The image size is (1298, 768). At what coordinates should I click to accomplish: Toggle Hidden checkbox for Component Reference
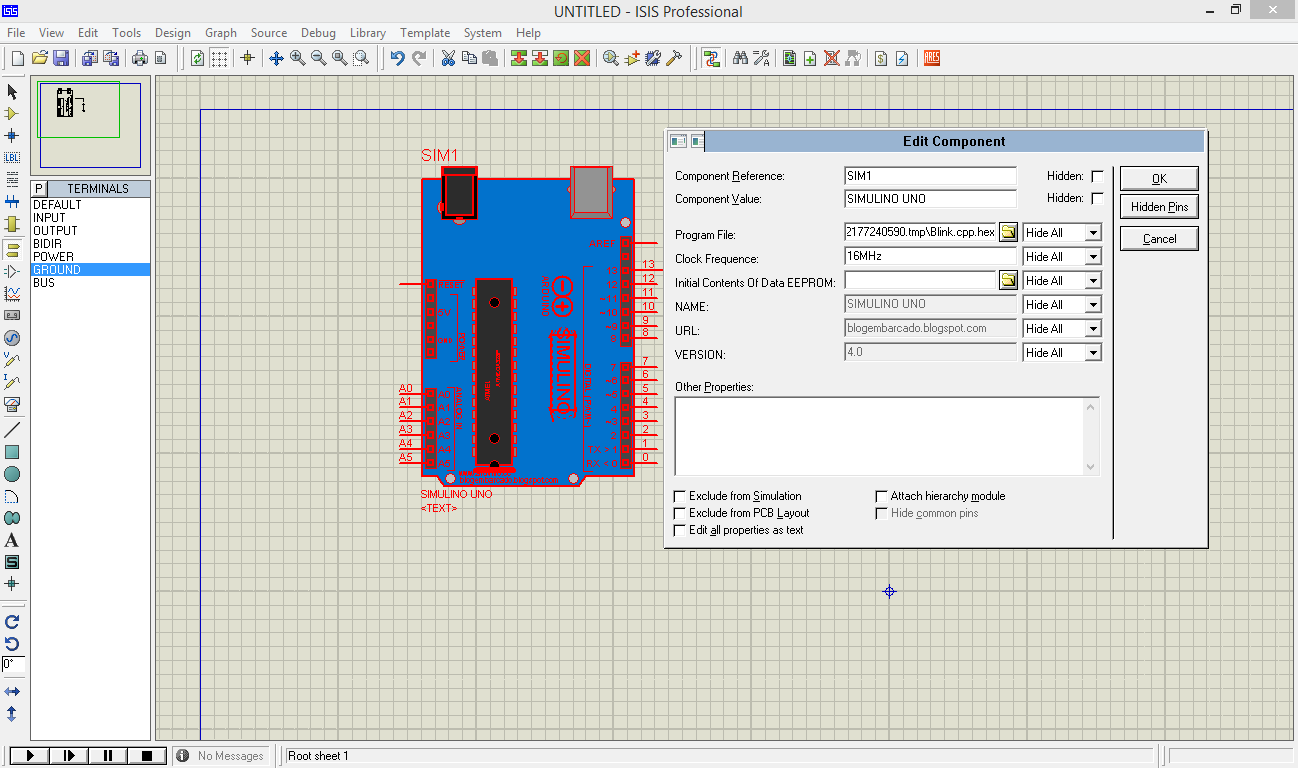point(1097,176)
